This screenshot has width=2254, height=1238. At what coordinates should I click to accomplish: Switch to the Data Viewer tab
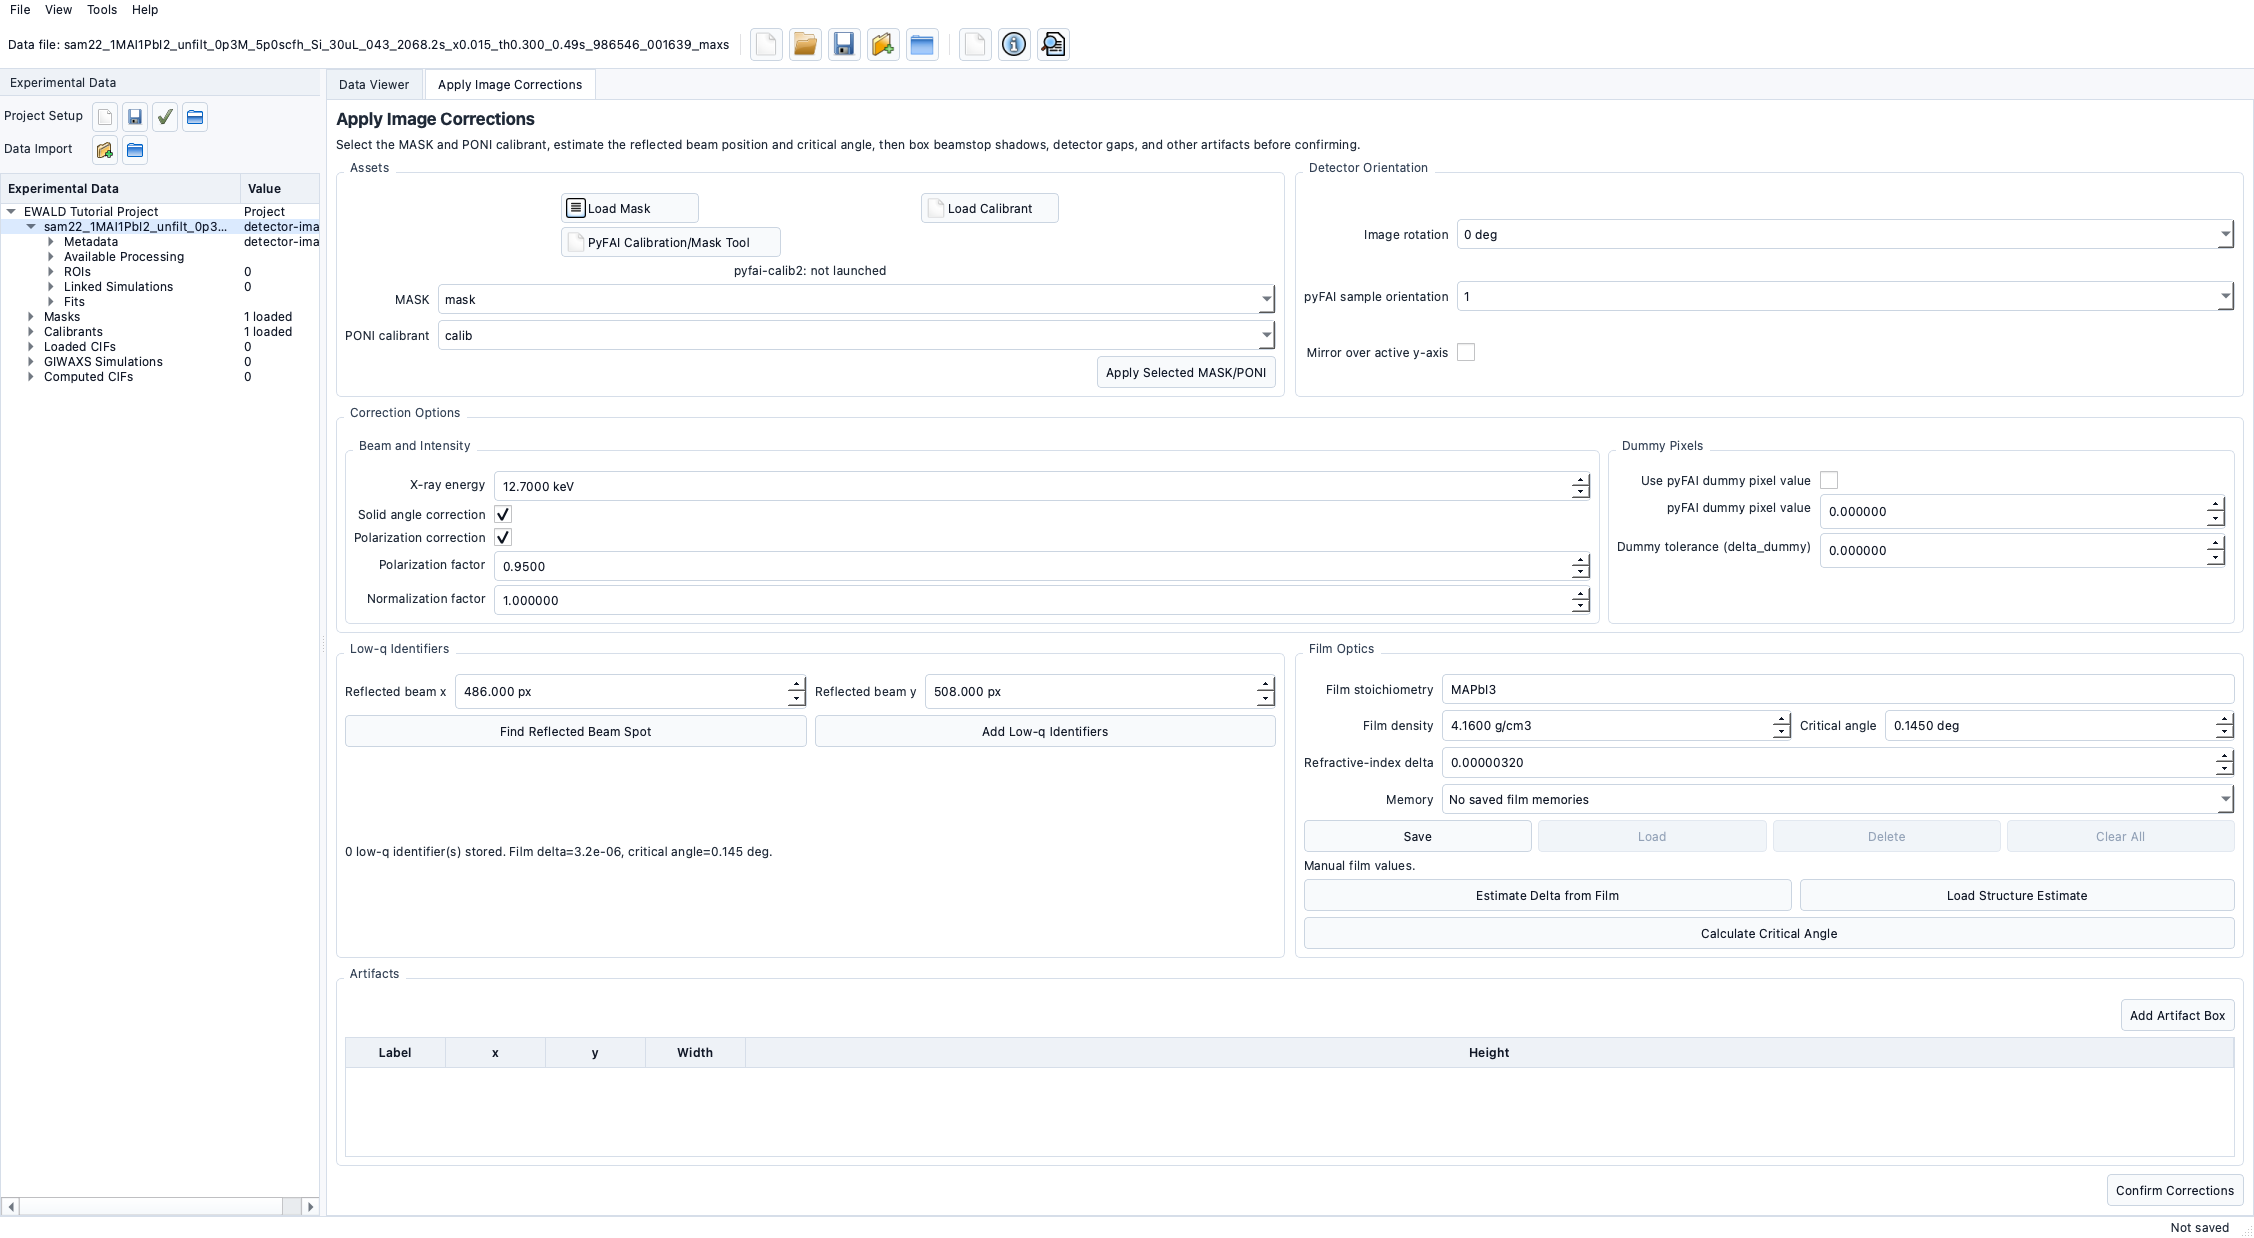374,85
